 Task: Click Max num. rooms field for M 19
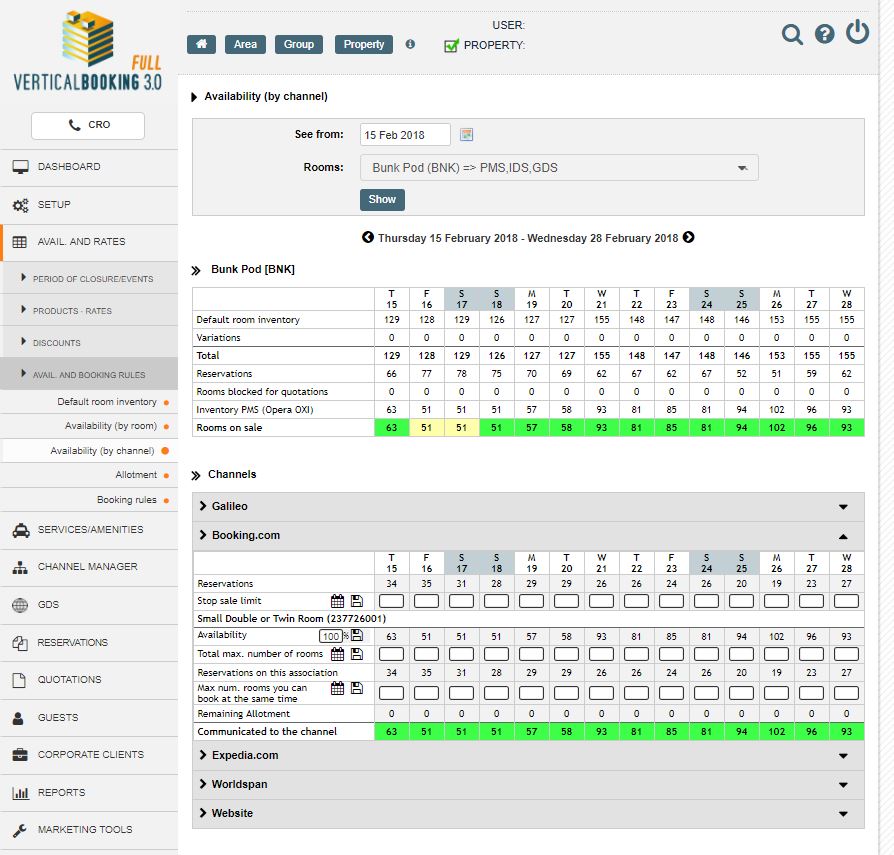click(531, 693)
